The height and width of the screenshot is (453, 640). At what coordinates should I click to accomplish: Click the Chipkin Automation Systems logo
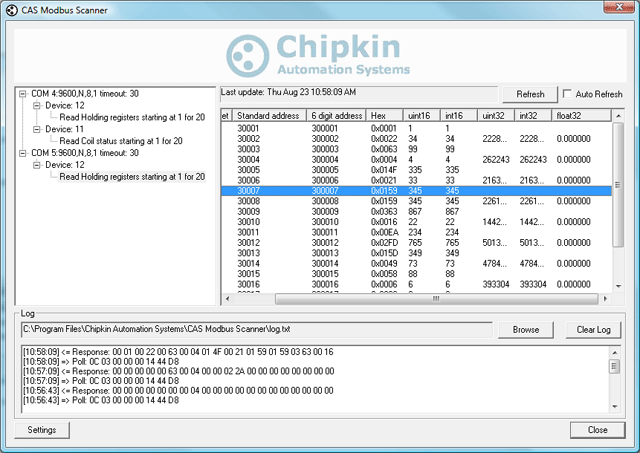tap(318, 54)
